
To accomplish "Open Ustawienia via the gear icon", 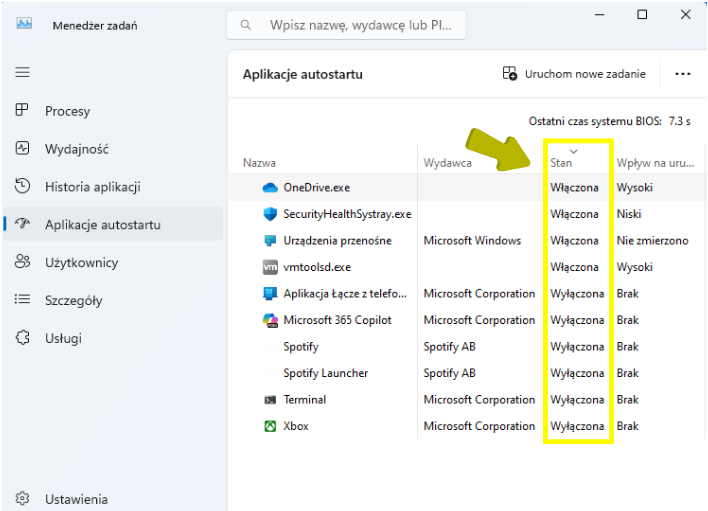I will (22, 499).
